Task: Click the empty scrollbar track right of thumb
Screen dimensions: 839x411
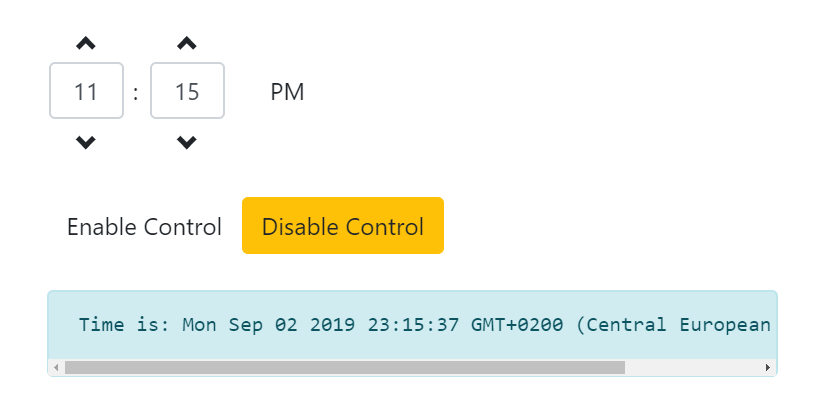Action: [x=692, y=368]
